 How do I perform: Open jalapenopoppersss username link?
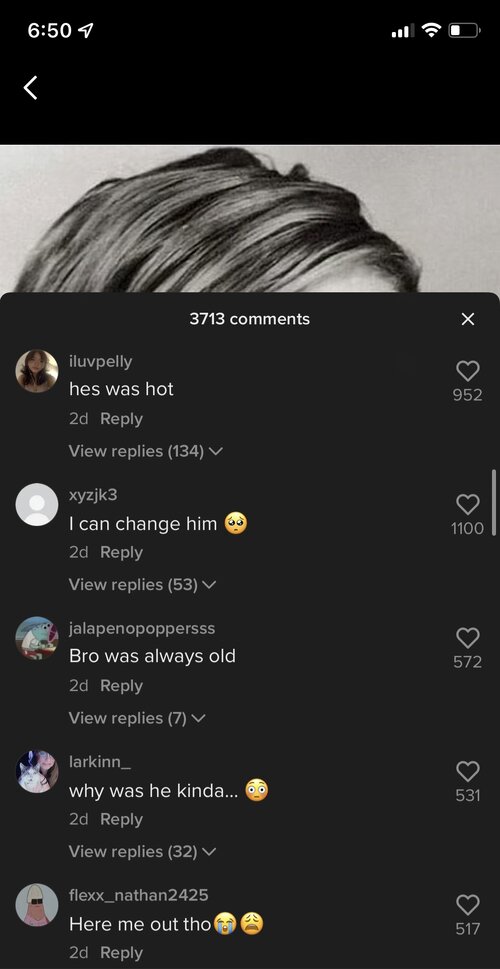click(142, 628)
